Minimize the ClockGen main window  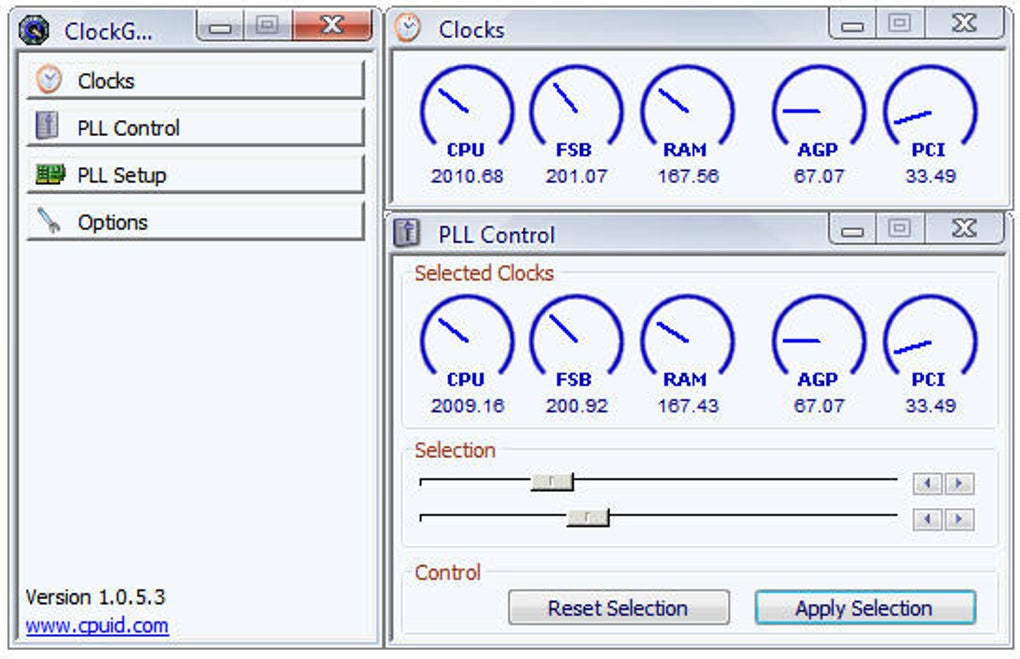pos(221,27)
